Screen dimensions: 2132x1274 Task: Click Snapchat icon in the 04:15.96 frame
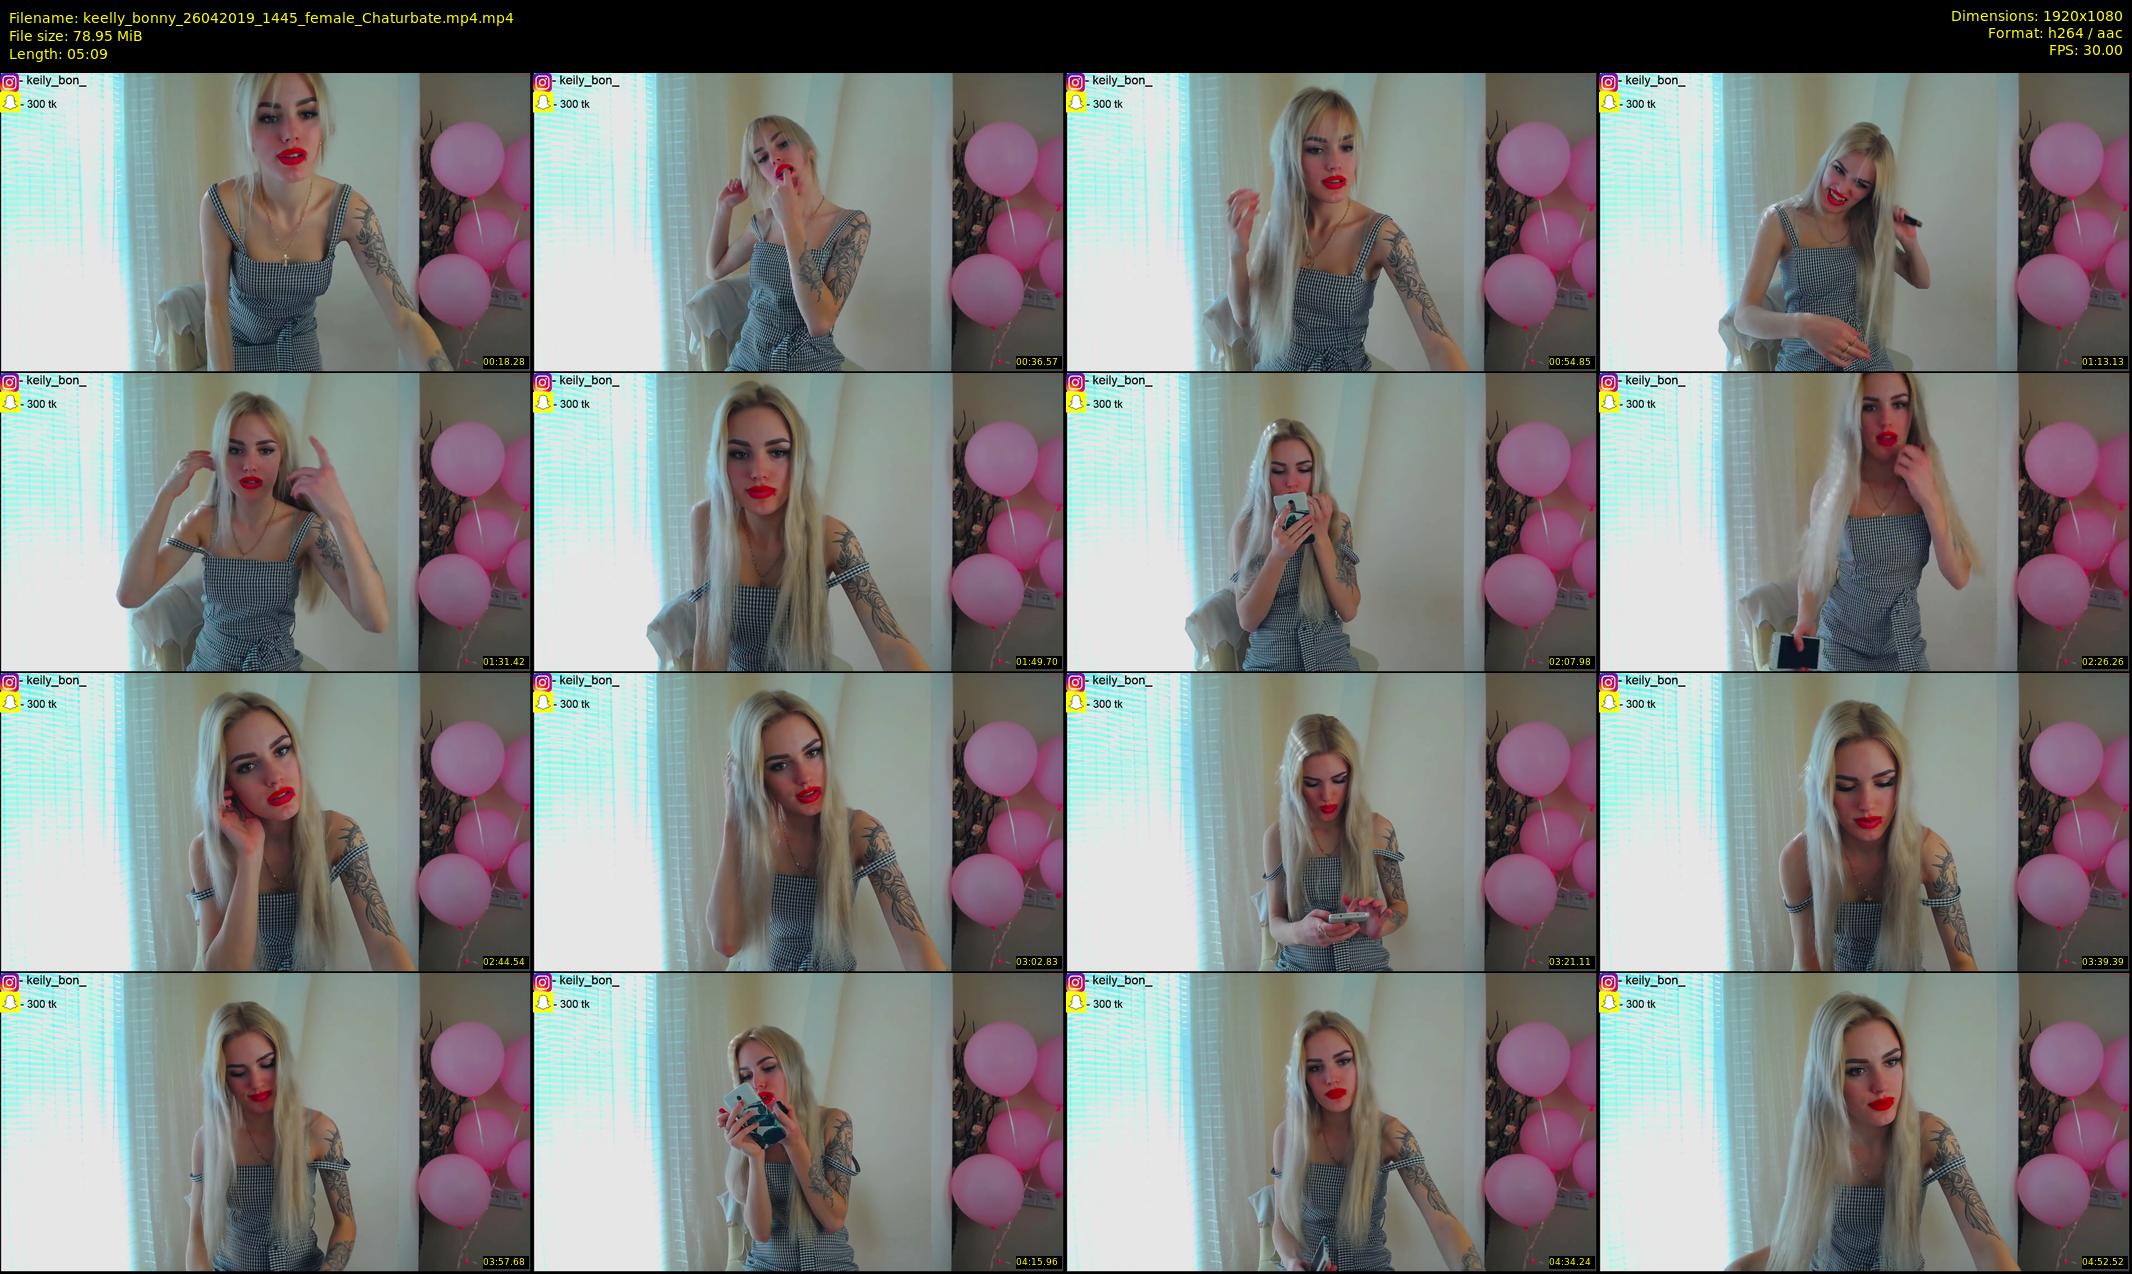(542, 1003)
